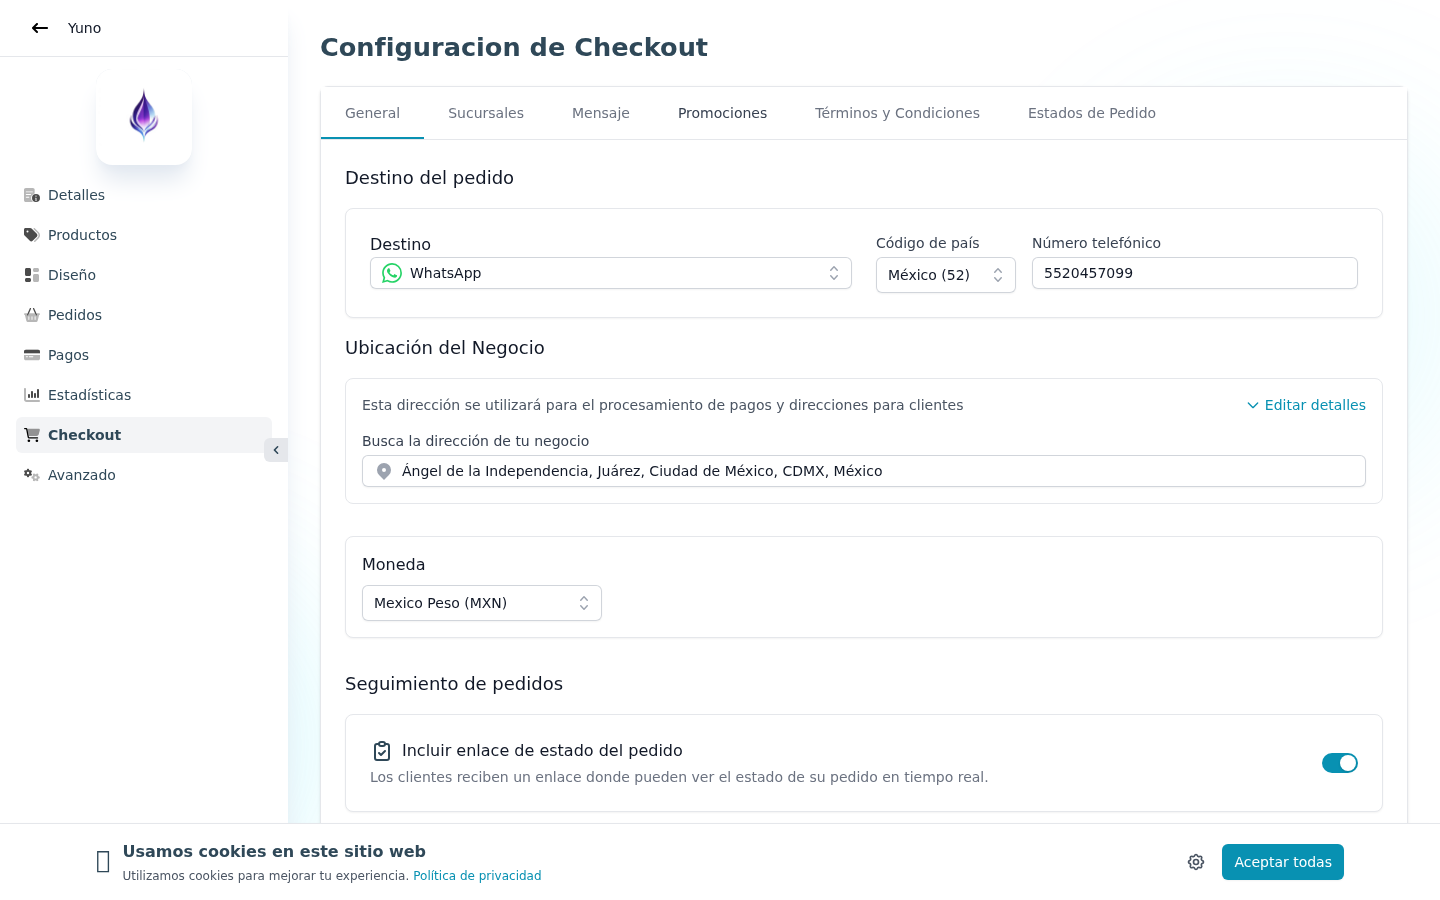Select the Productos tag icon
This screenshot has height=900, width=1440.
30,235
